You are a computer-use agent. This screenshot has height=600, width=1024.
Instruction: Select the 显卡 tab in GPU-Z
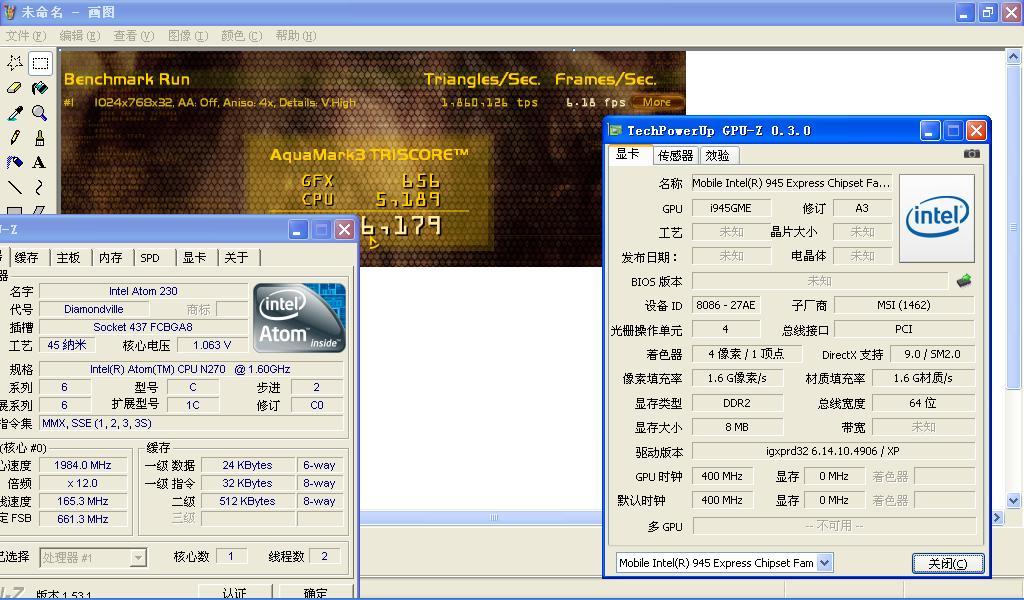point(628,154)
